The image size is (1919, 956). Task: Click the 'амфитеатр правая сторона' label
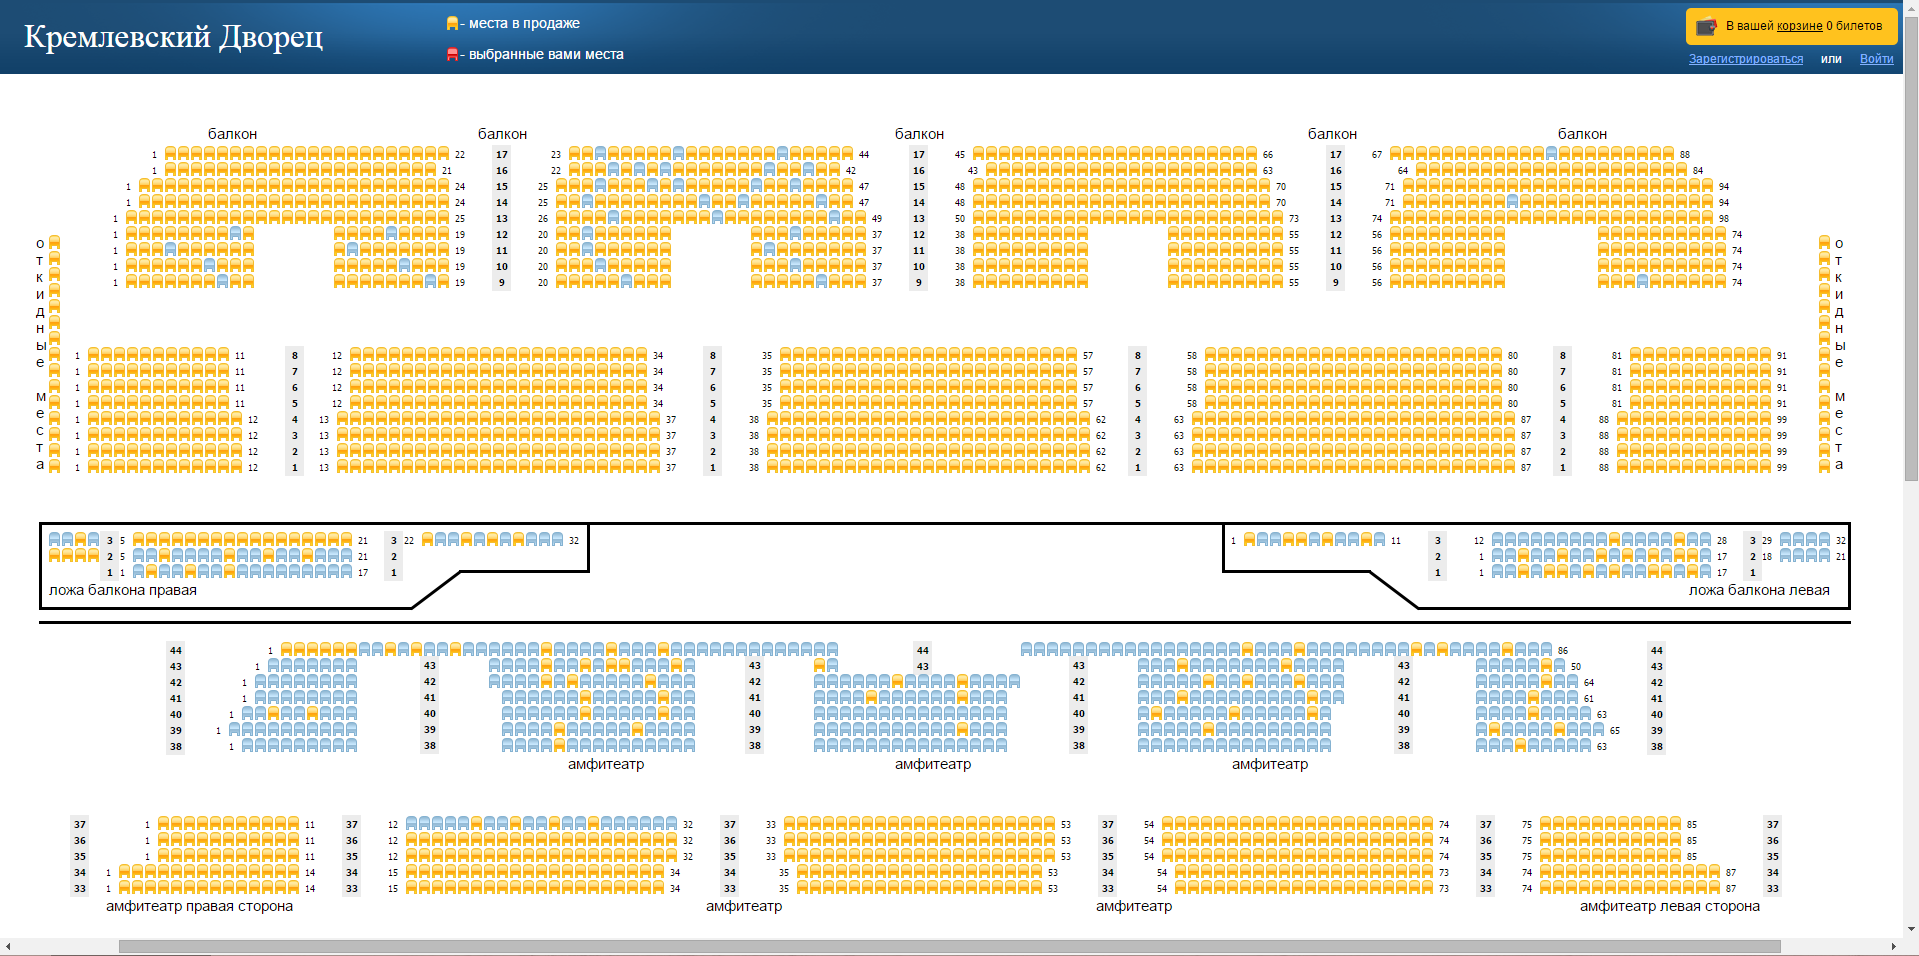[x=199, y=906]
